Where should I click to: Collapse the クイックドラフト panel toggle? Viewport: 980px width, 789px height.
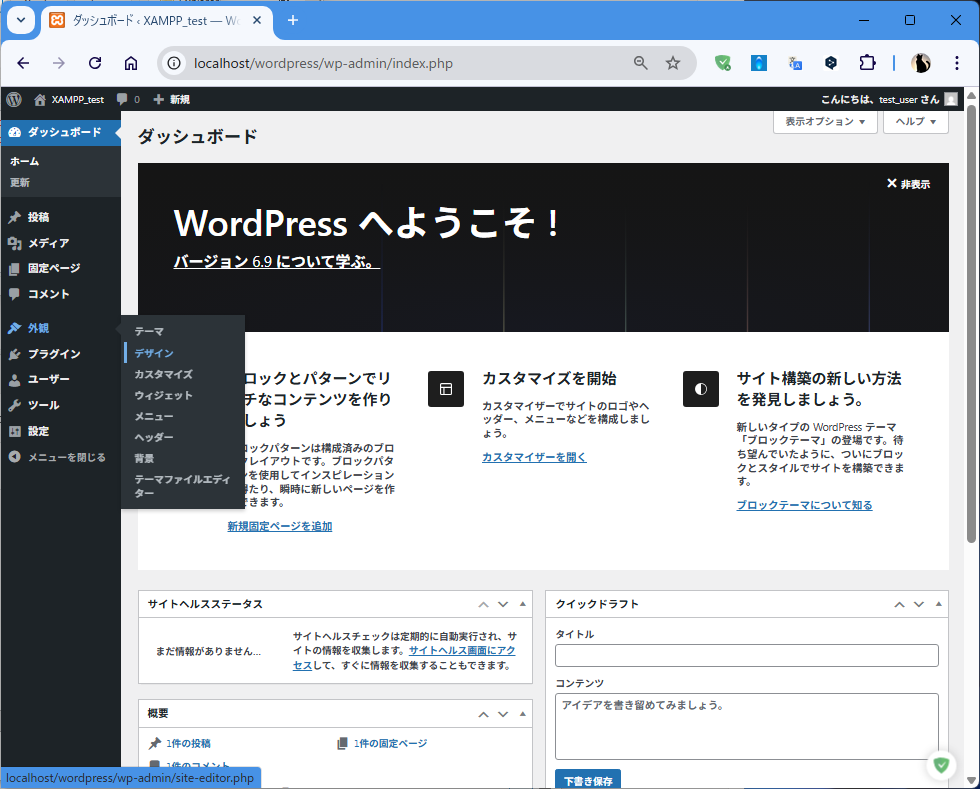click(938, 604)
